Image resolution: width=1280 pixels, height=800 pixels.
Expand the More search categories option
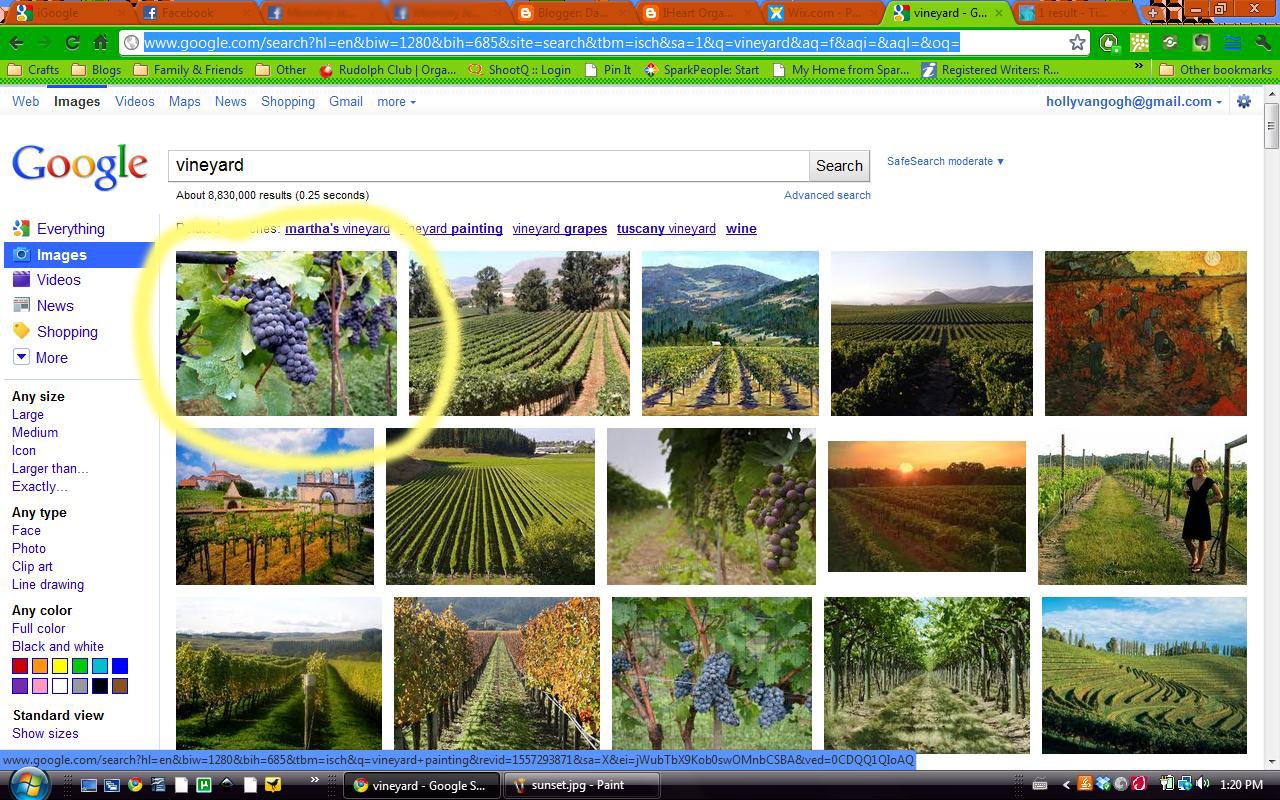pyautogui.click(x=40, y=358)
